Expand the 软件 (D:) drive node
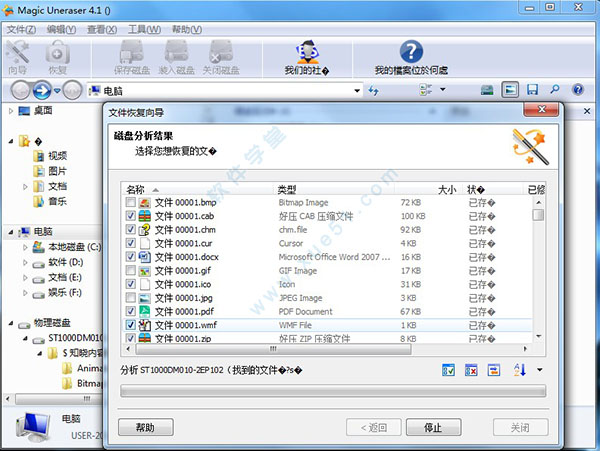Image resolution: width=600 pixels, height=451 pixels. (x=25, y=262)
